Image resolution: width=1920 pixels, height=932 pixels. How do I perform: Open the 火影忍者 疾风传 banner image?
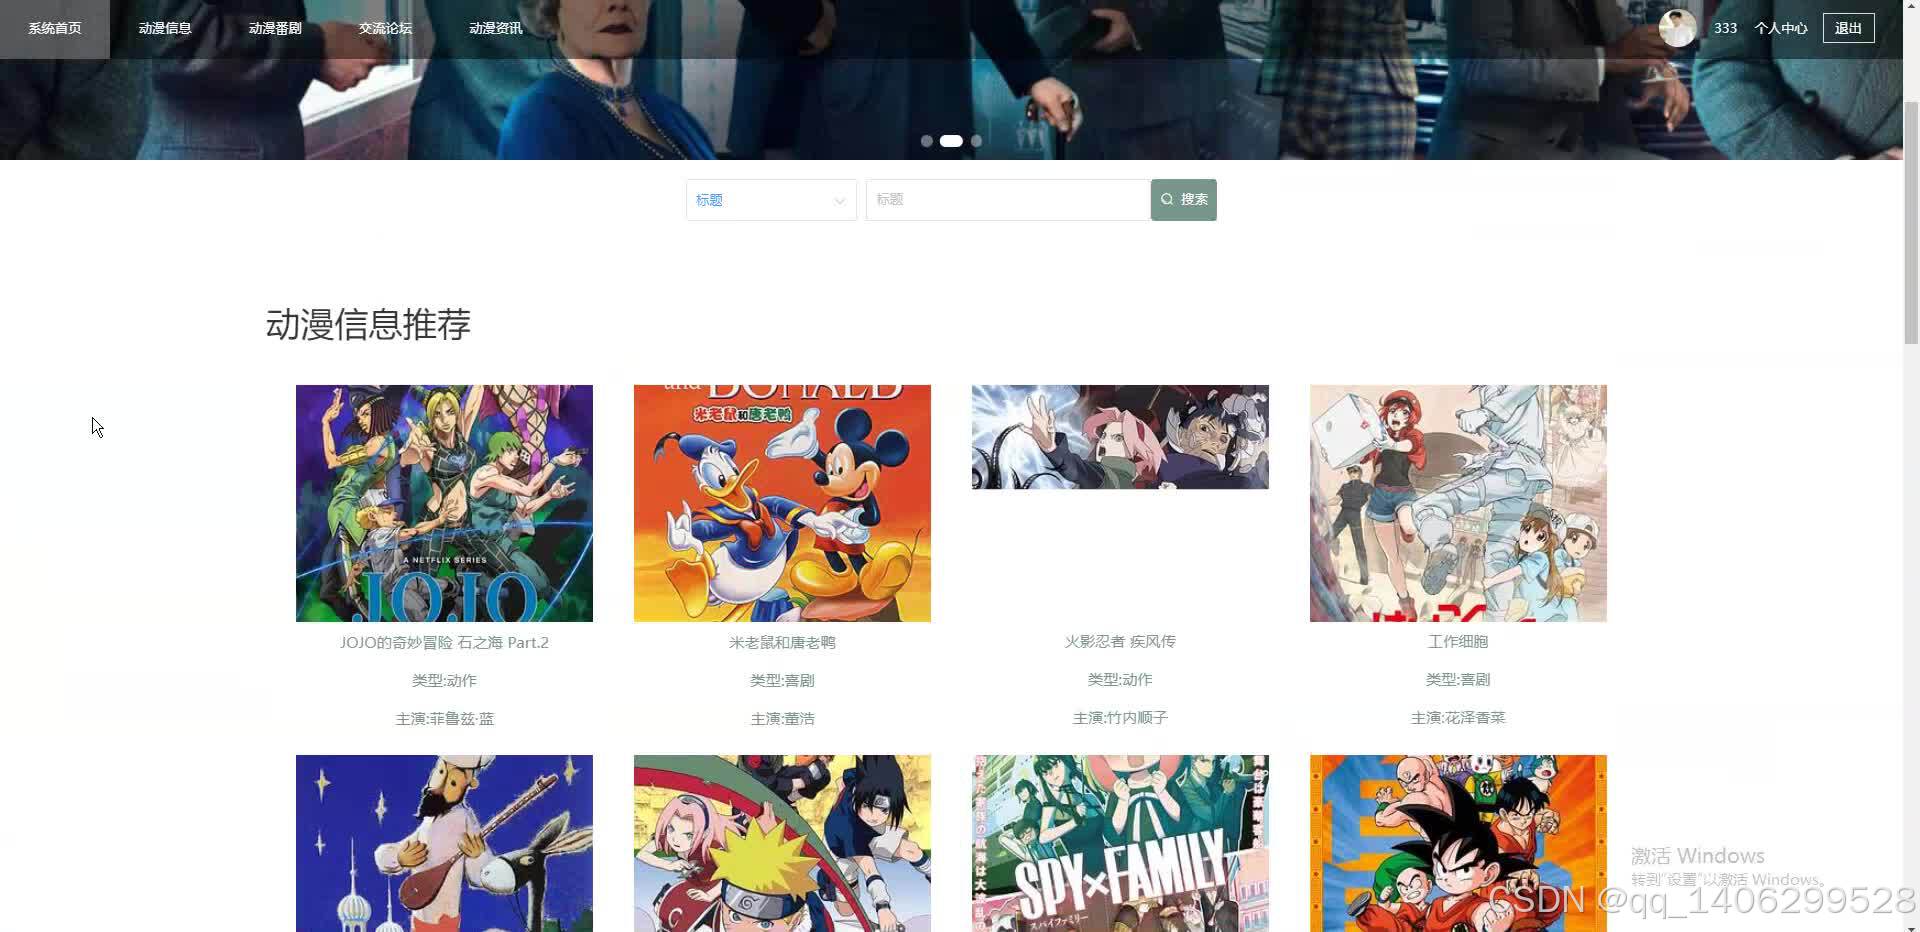[1120, 437]
